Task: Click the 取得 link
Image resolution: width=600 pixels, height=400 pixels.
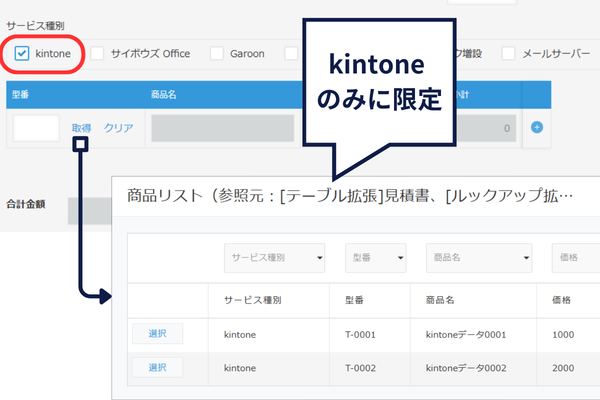Action: 81,128
